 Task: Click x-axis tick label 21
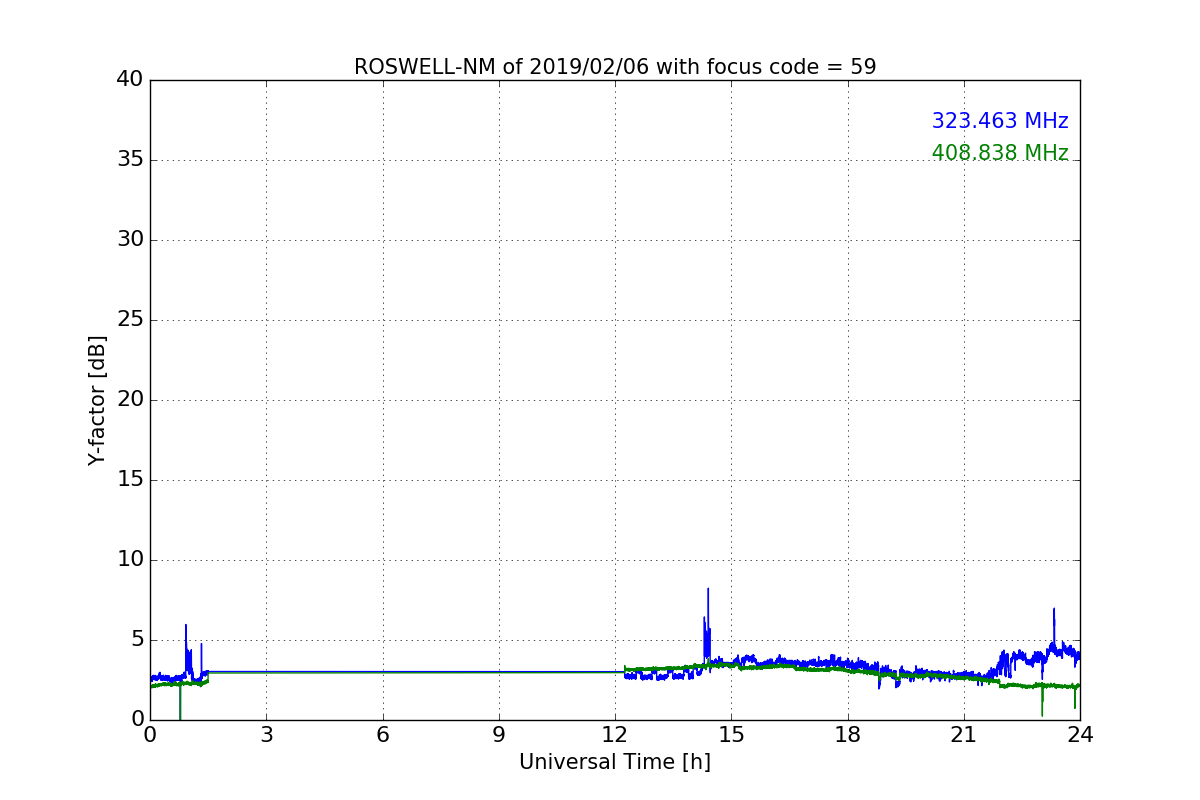(x=964, y=735)
